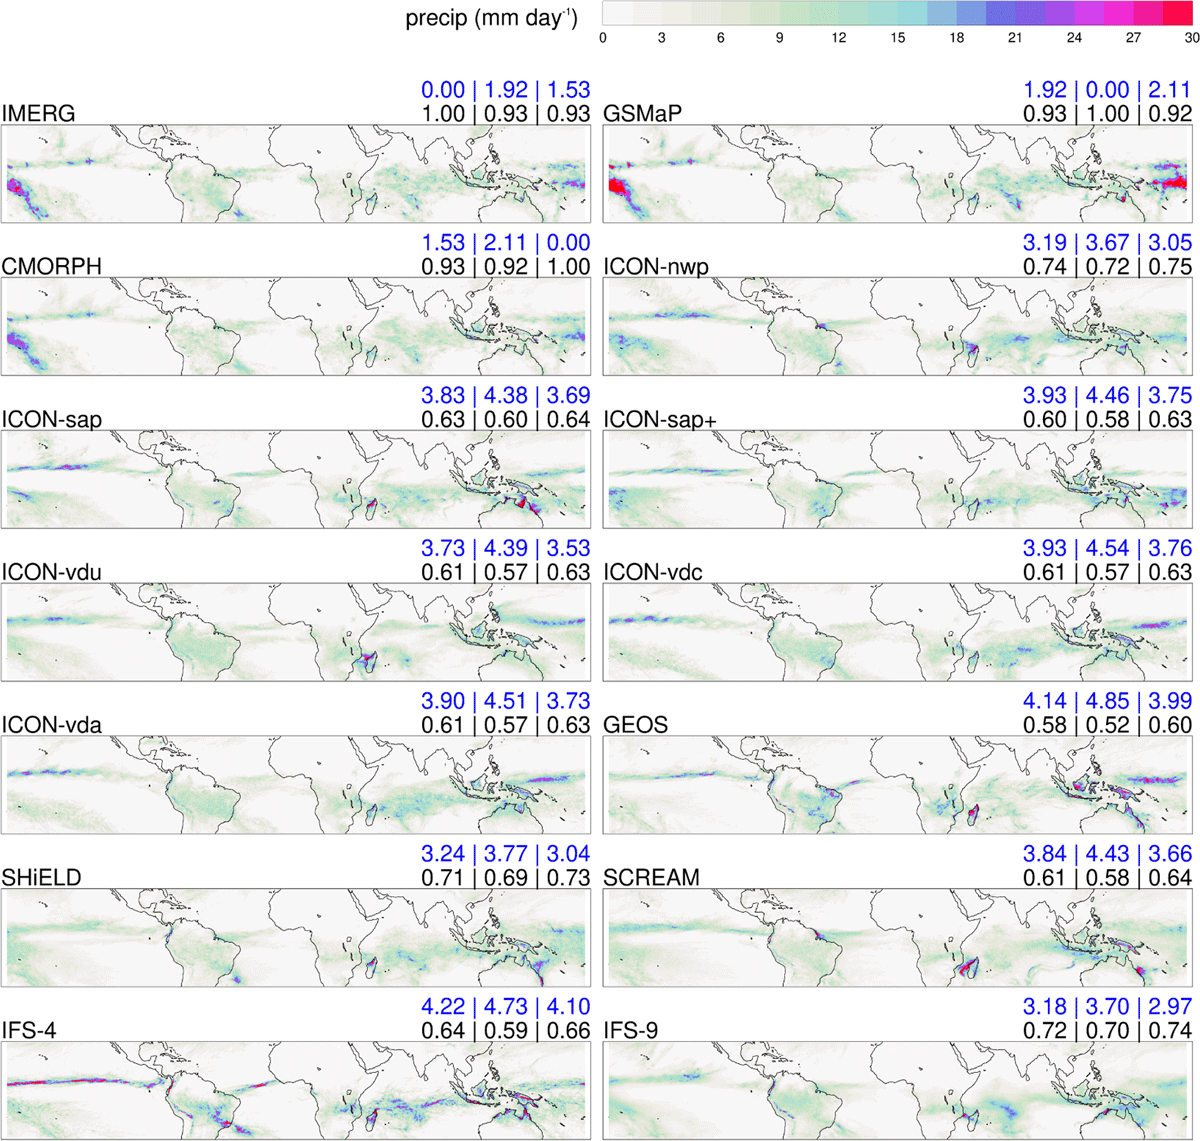
Task: Click black values '0.72 | 0.70 | 0.74'
Action: click(1107, 1032)
